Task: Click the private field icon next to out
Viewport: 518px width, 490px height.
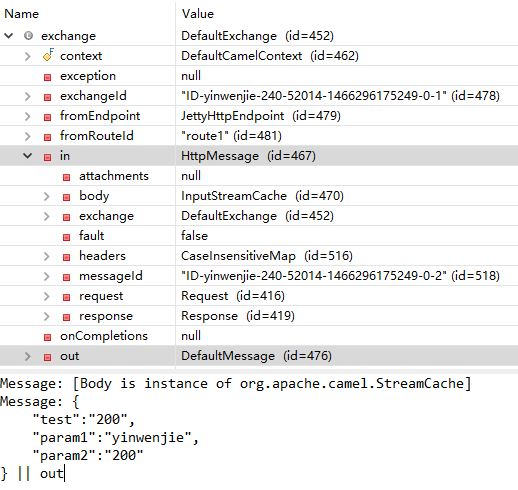Action: click(x=48, y=357)
